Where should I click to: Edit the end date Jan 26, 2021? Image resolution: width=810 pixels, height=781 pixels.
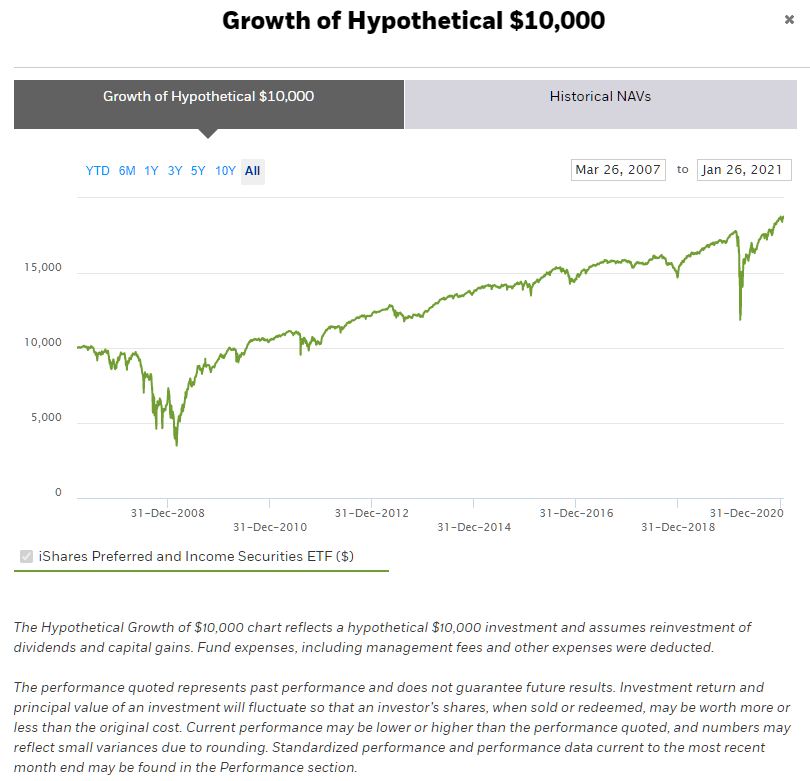coord(744,170)
